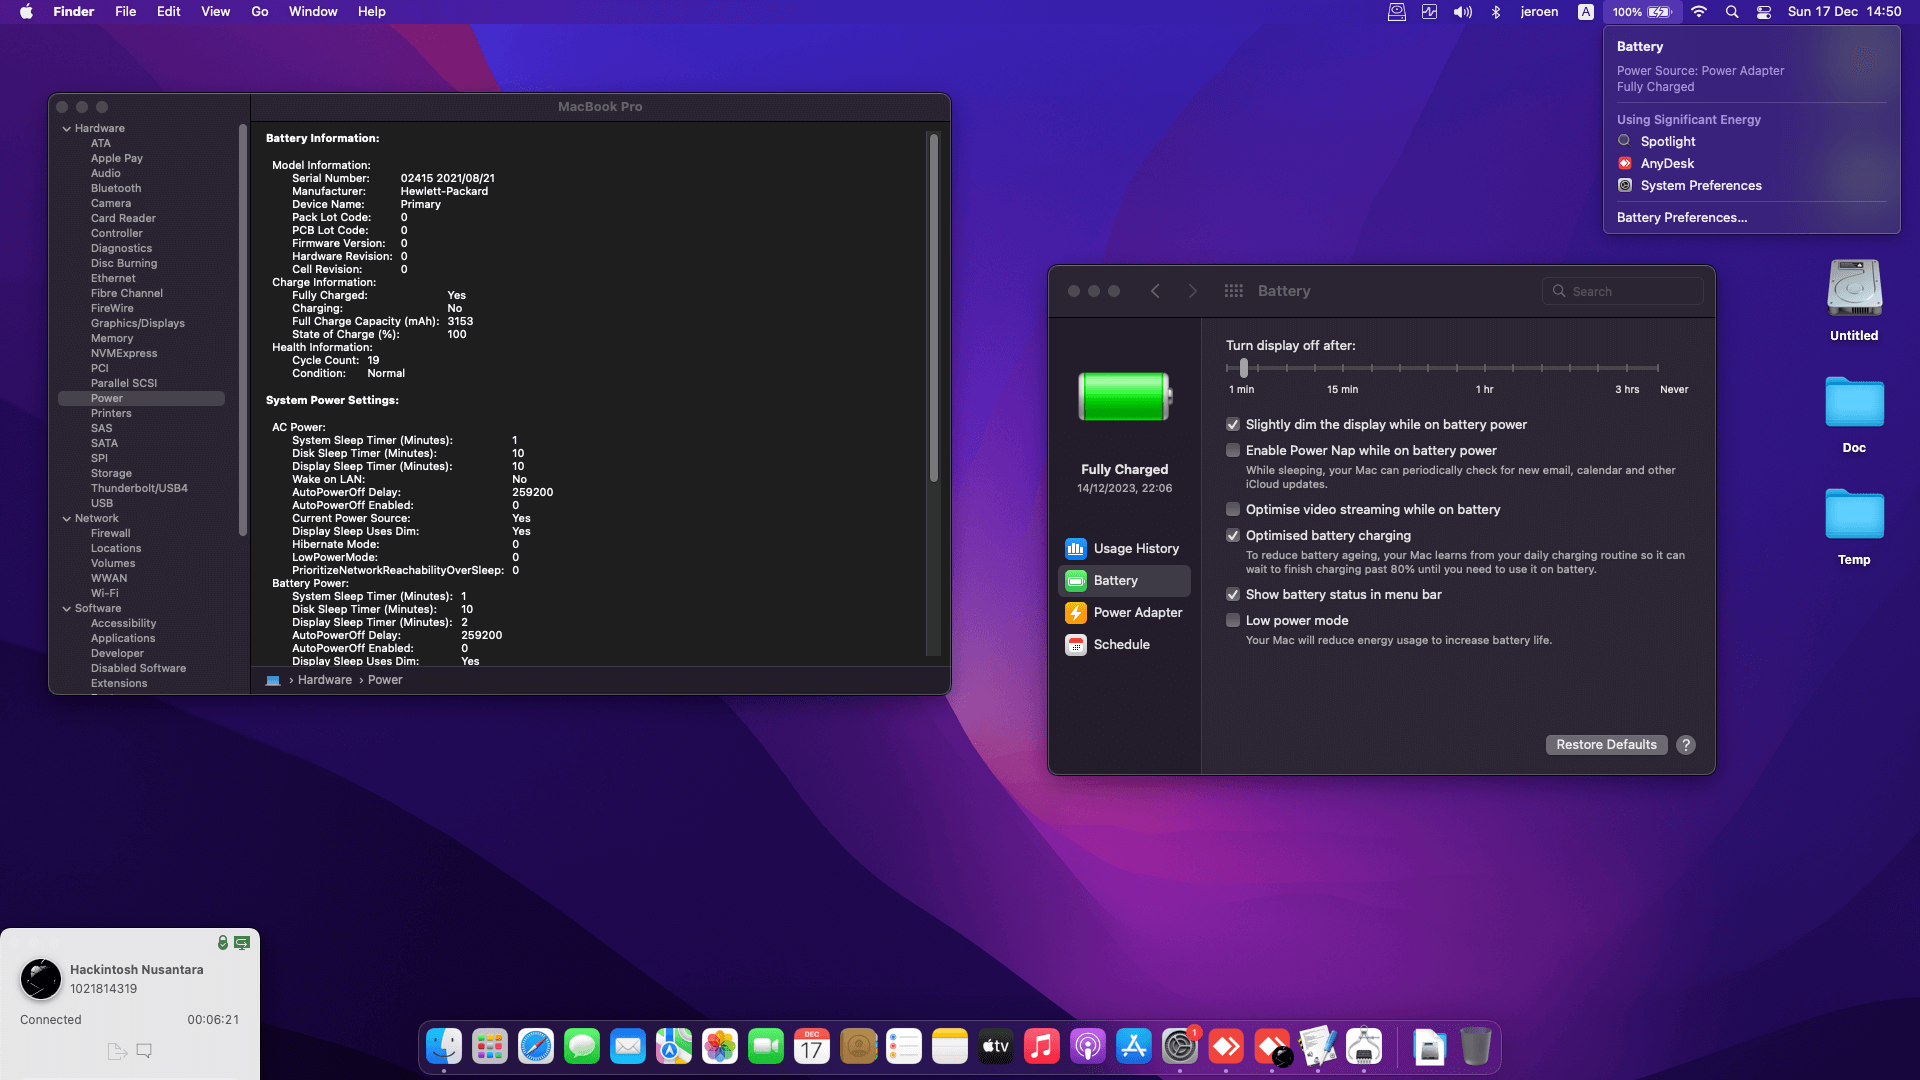The height and width of the screenshot is (1080, 1920).
Task: Select Power Adapter sidebar icon
Action: click(x=1076, y=612)
